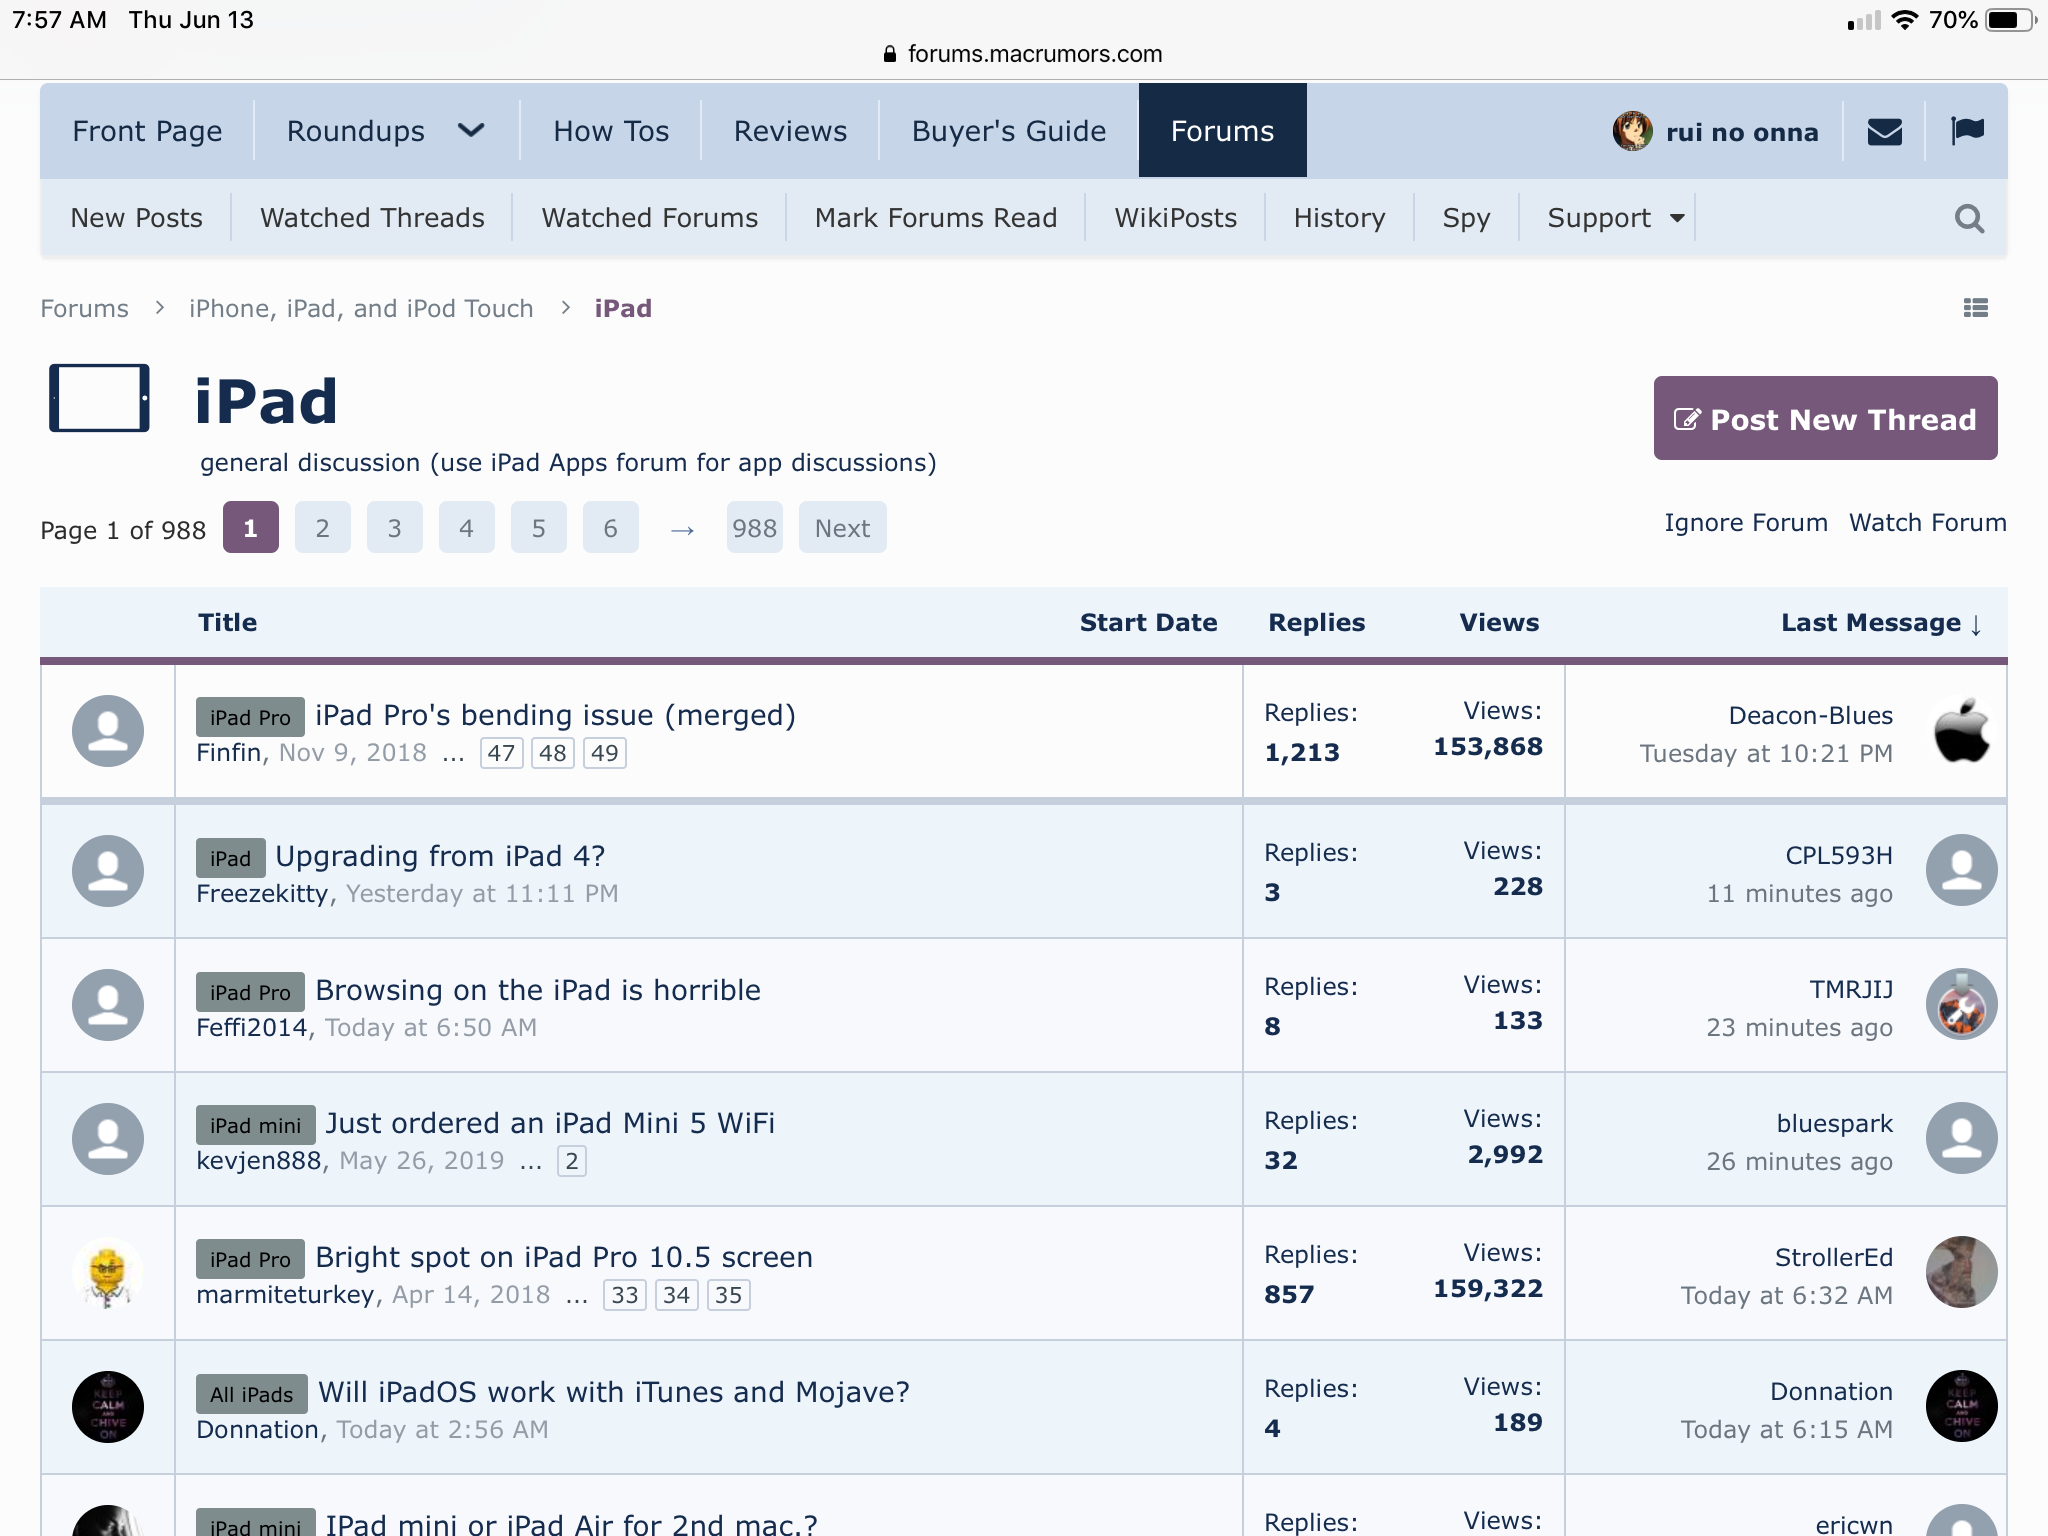Image resolution: width=2048 pixels, height=1536 pixels.
Task: Click Freezekitty's default avatar
Action: click(x=108, y=871)
